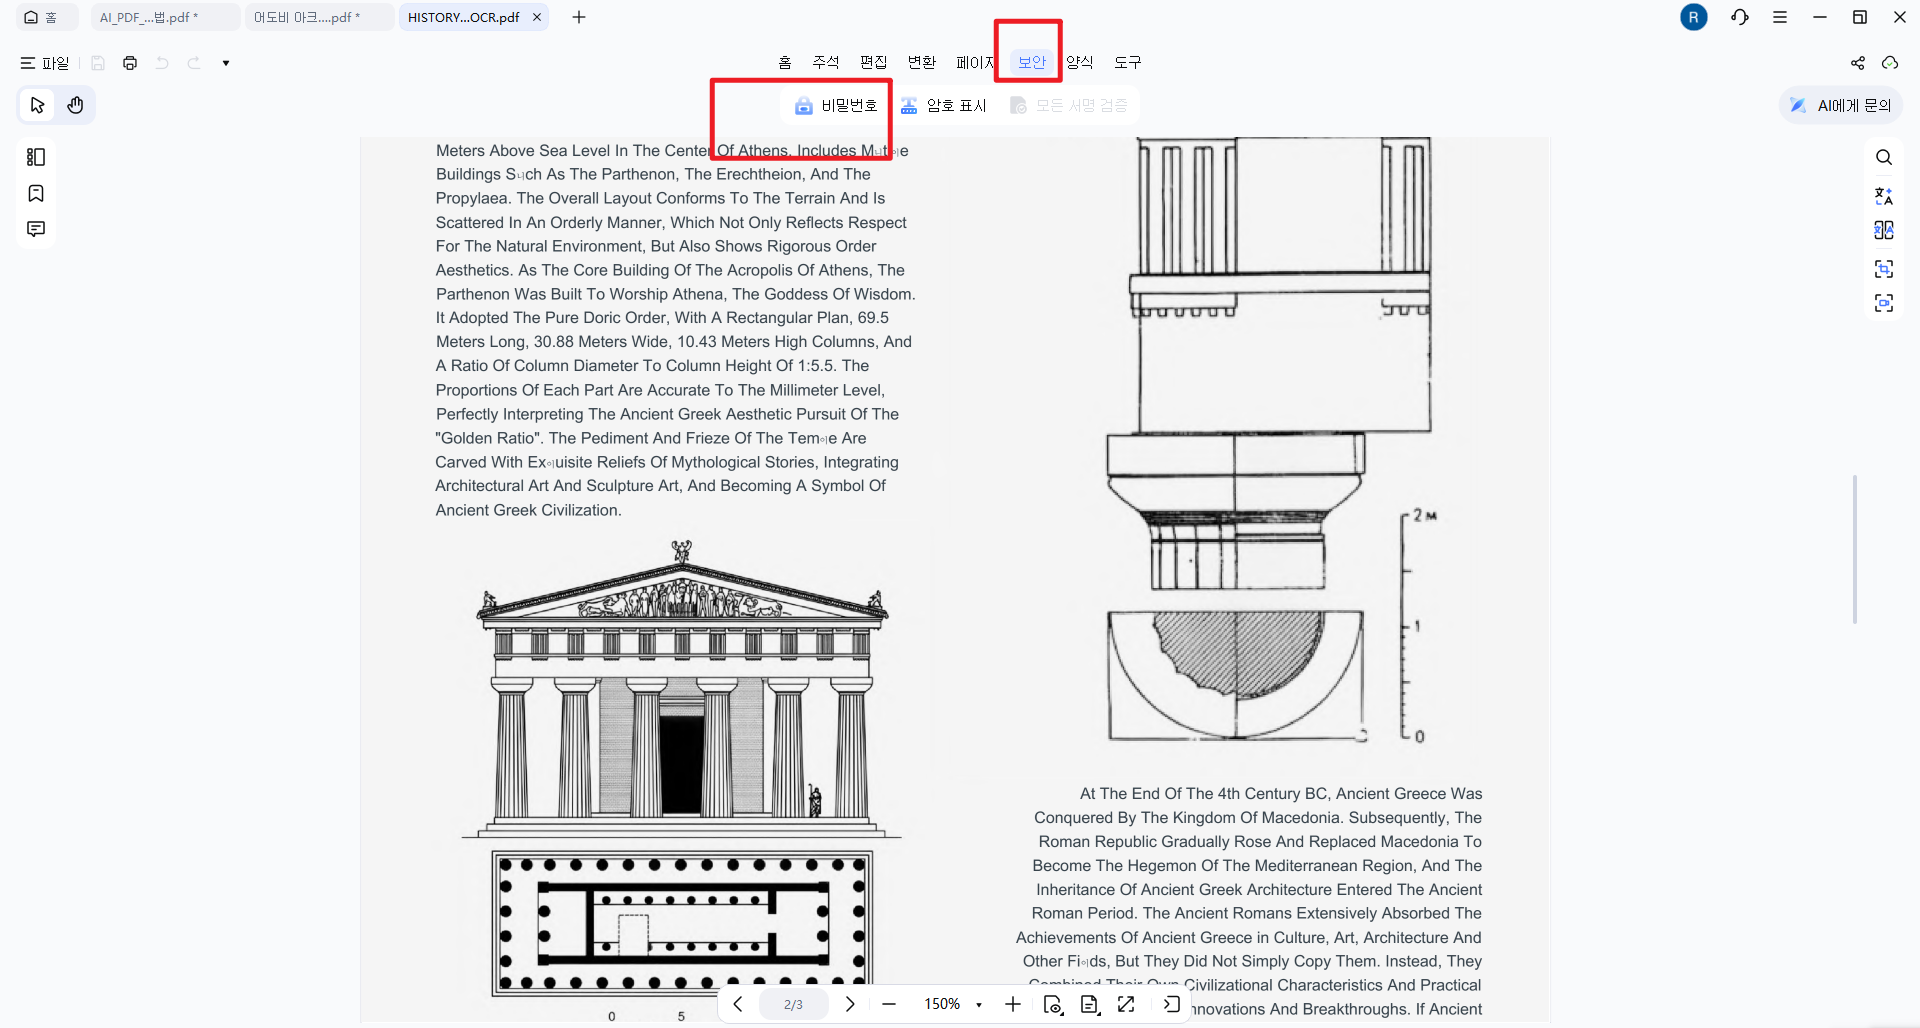Switch to the 주석 tab
The height and width of the screenshot is (1028, 1920).
click(826, 62)
